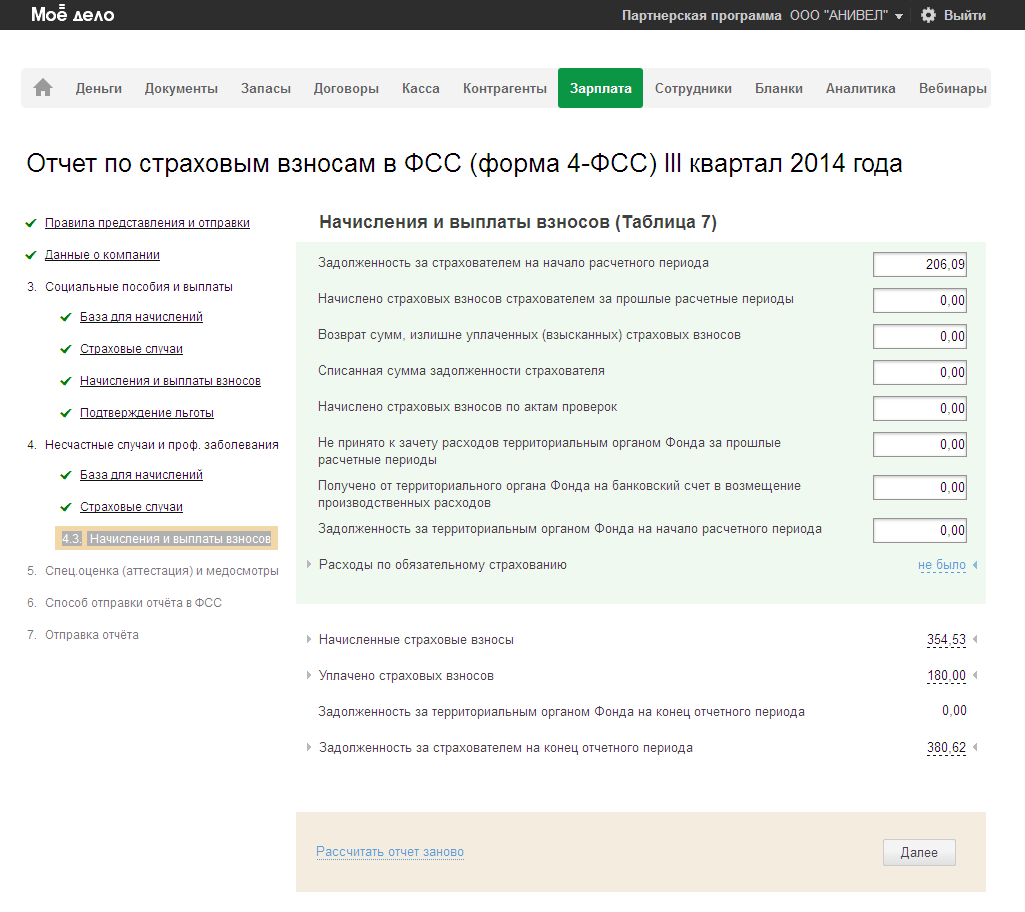Viewport: 1025px width, 912px height.
Task: Click the Списанная сумма задолженности input field
Action: [919, 373]
